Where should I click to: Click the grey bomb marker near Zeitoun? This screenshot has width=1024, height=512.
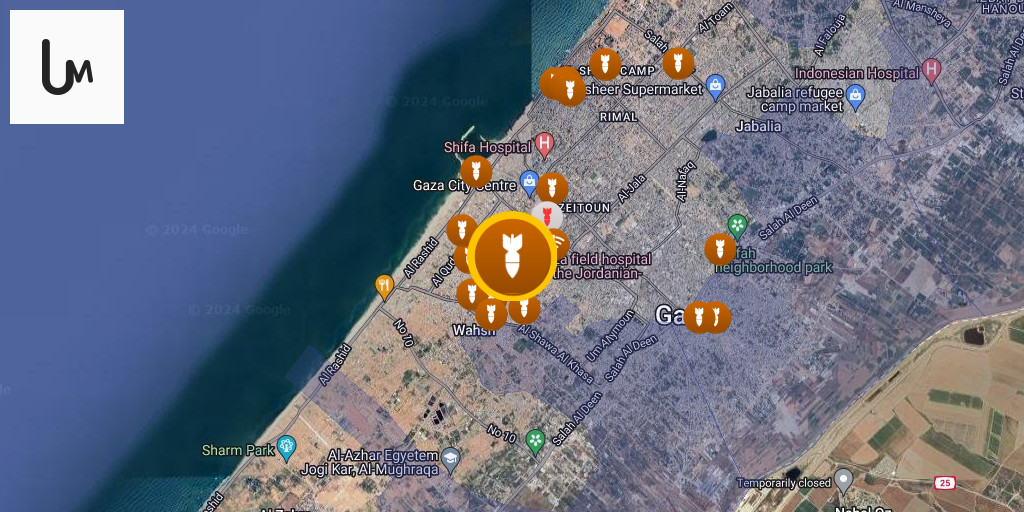547,216
